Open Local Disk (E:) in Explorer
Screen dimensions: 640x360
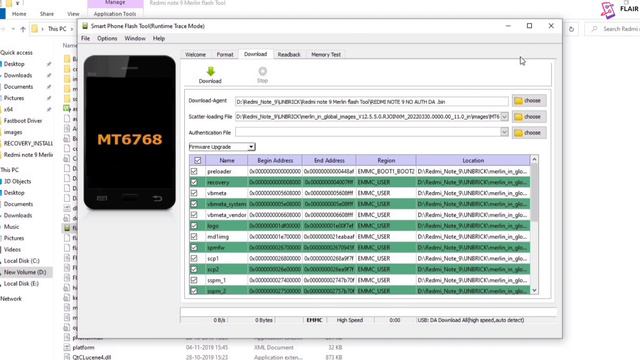(x=21, y=284)
